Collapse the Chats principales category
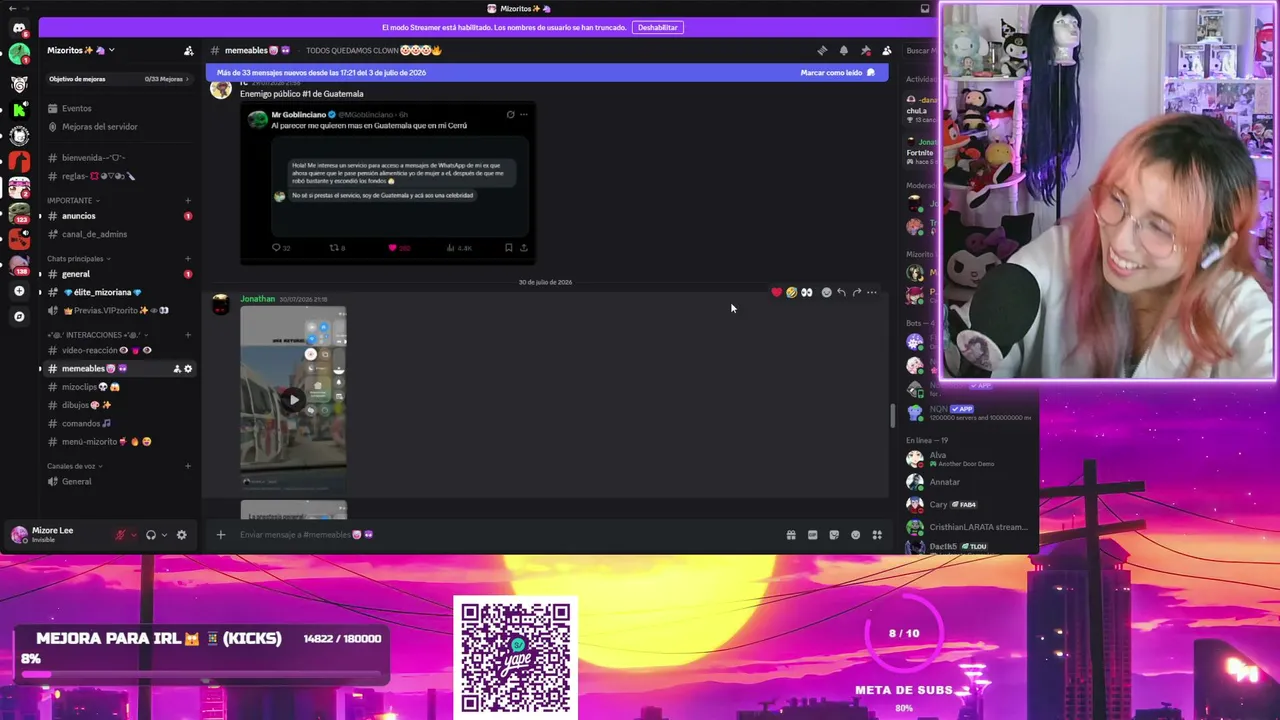1280x720 pixels. click(79, 259)
